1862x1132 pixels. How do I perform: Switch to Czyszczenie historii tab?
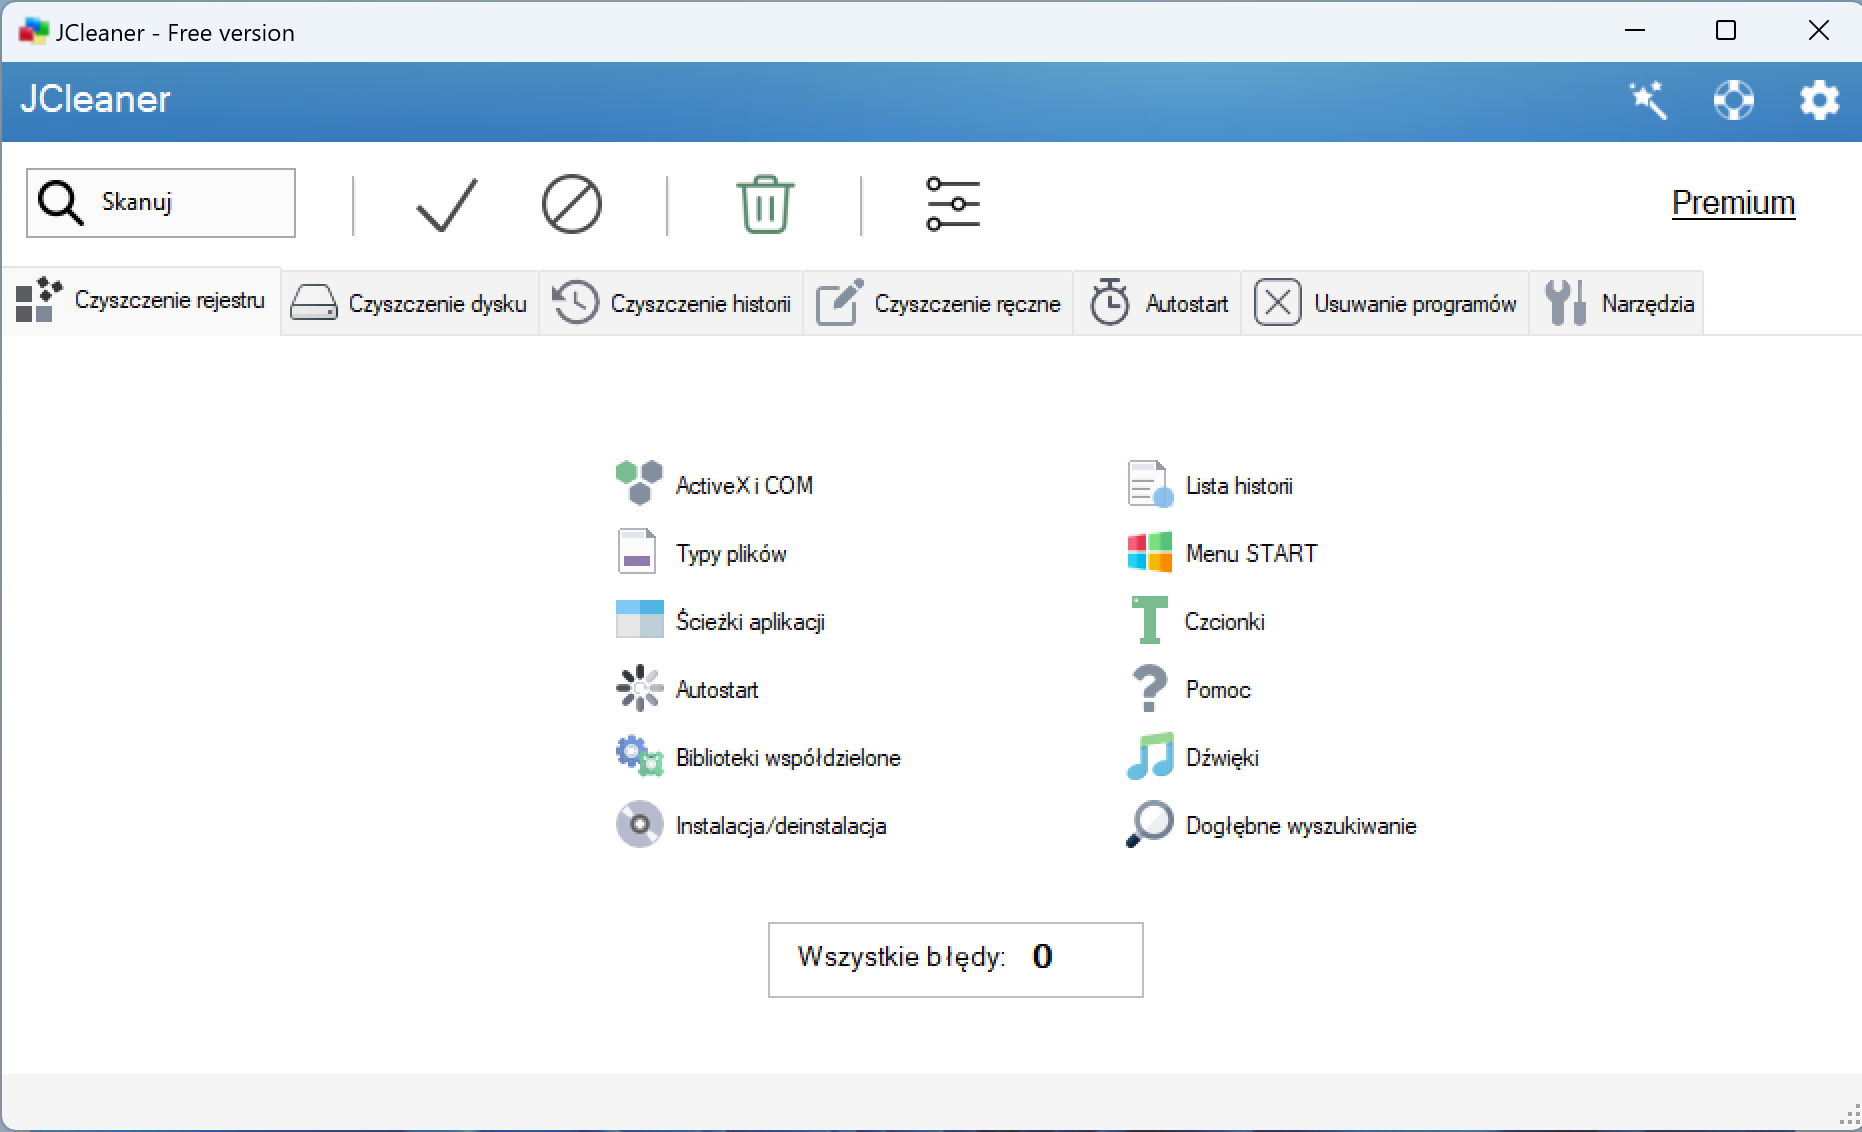pyautogui.click(x=671, y=303)
